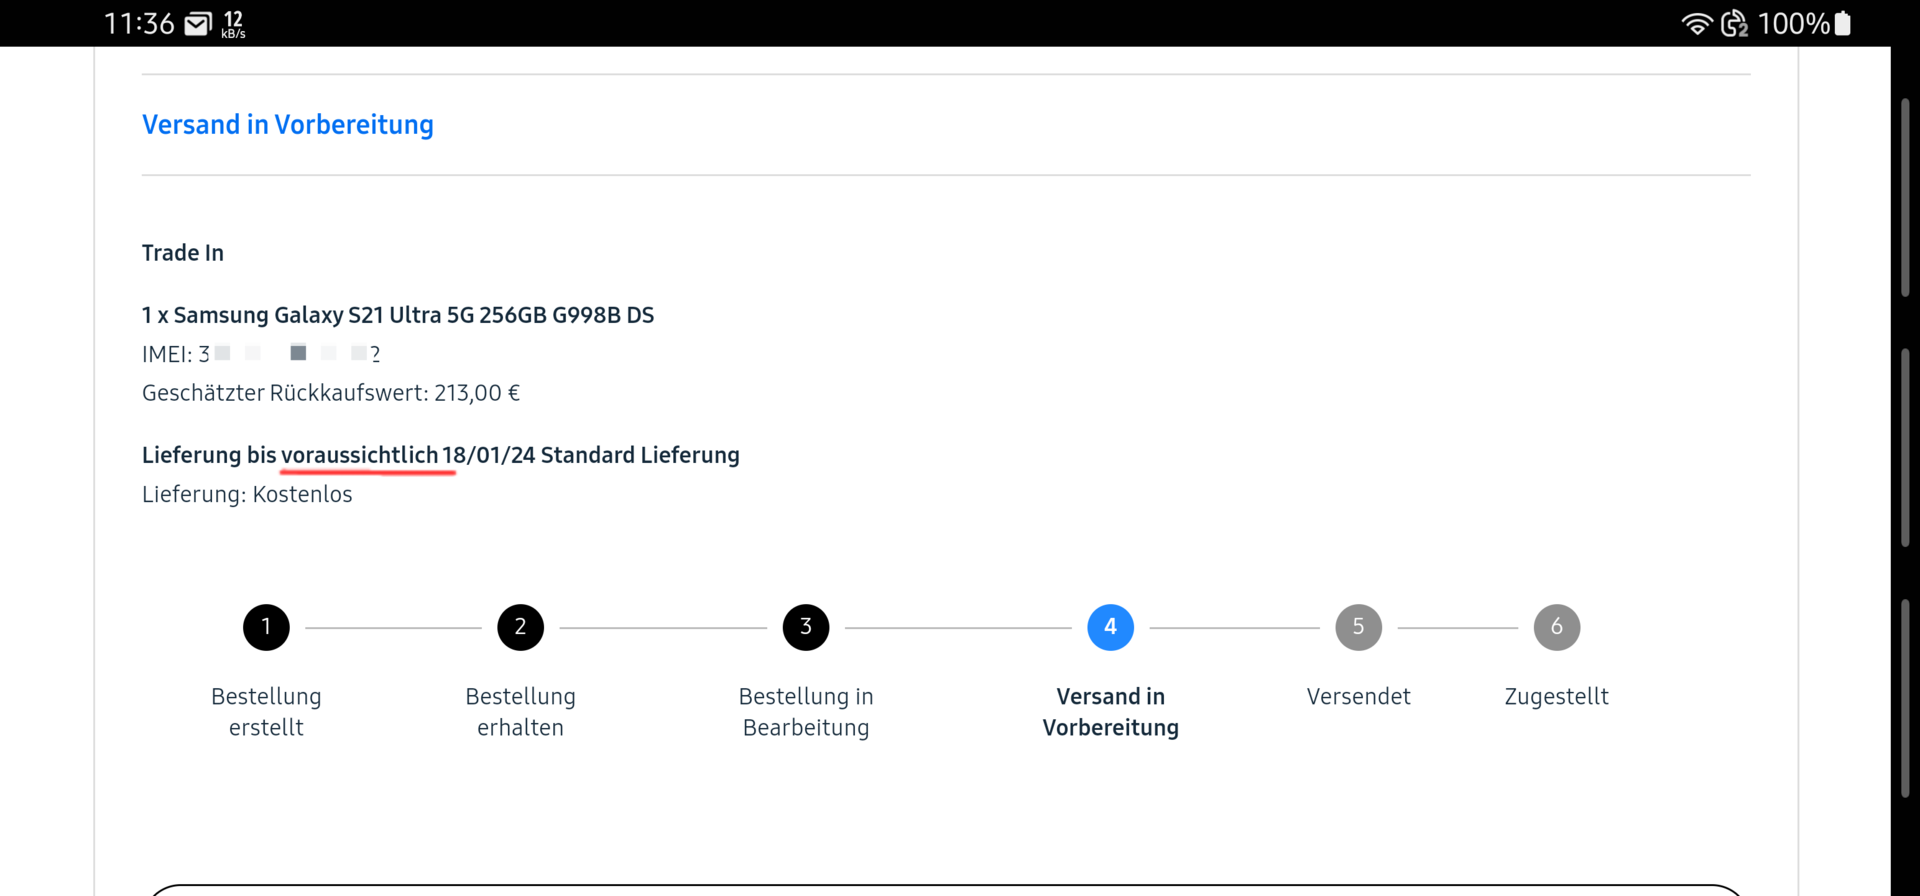This screenshot has width=1920, height=896.
Task: Click the underlined word voraussichtlich
Action: click(x=359, y=455)
